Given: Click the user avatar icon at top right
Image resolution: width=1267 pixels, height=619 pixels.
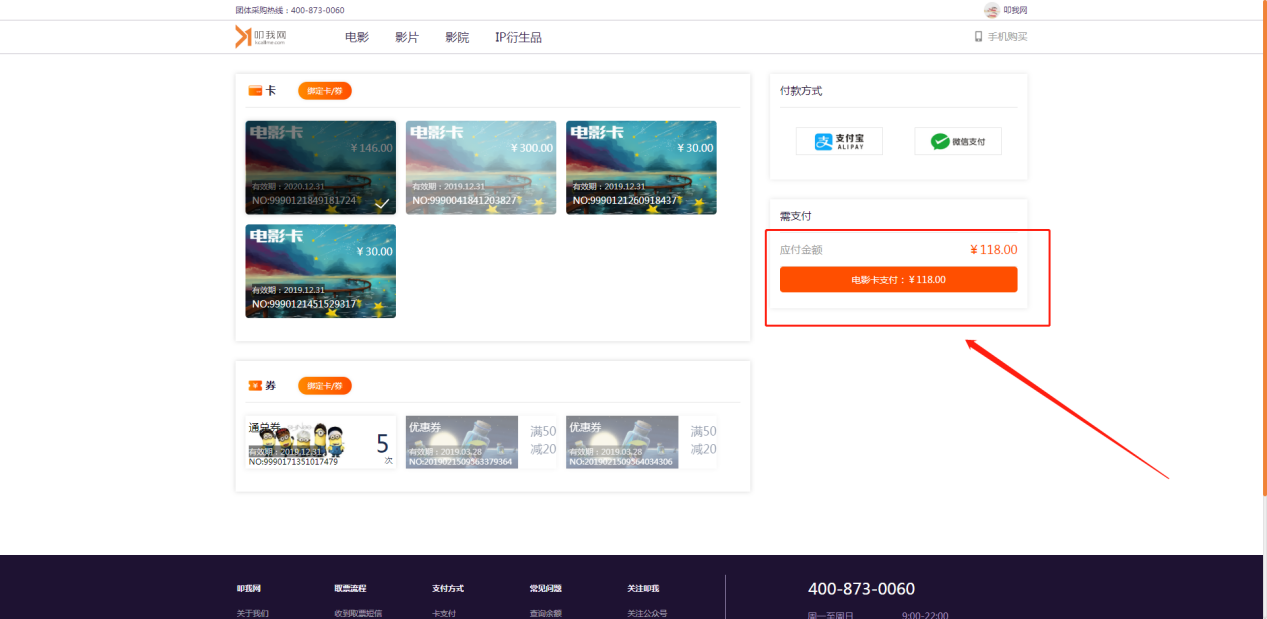Looking at the screenshot, I should 991,10.
